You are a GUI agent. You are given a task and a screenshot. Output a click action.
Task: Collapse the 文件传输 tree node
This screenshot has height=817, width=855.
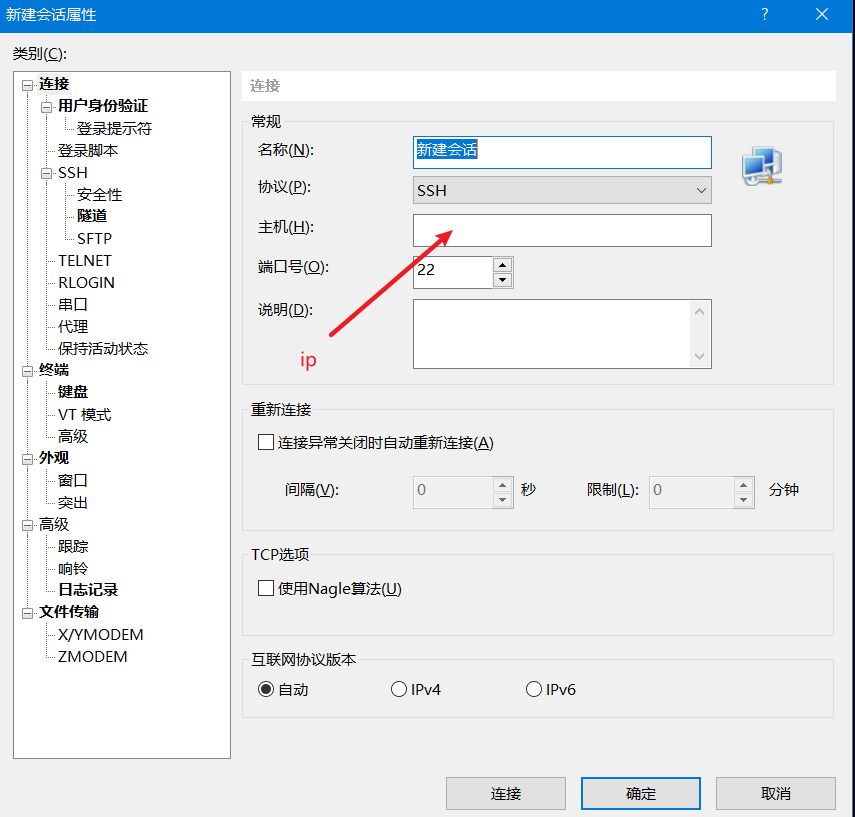pyautogui.click(x=27, y=613)
